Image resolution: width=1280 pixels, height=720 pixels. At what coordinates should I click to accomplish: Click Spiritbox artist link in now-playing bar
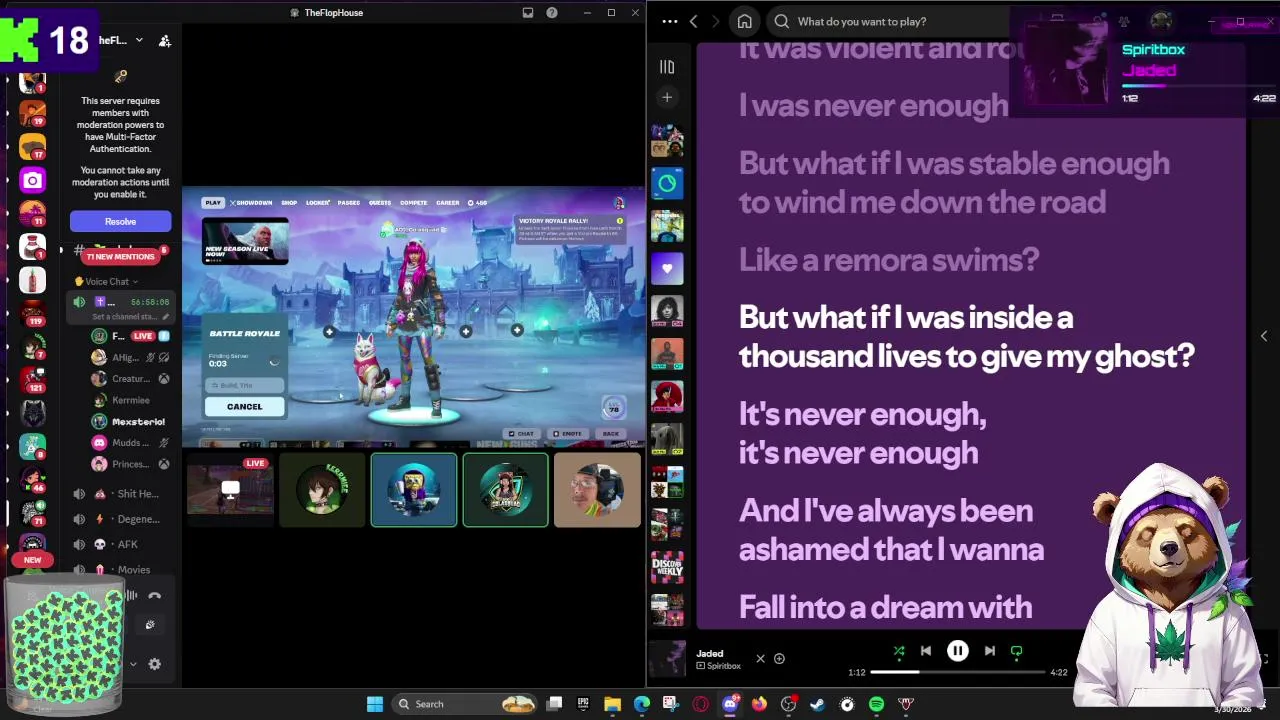[x=723, y=666]
